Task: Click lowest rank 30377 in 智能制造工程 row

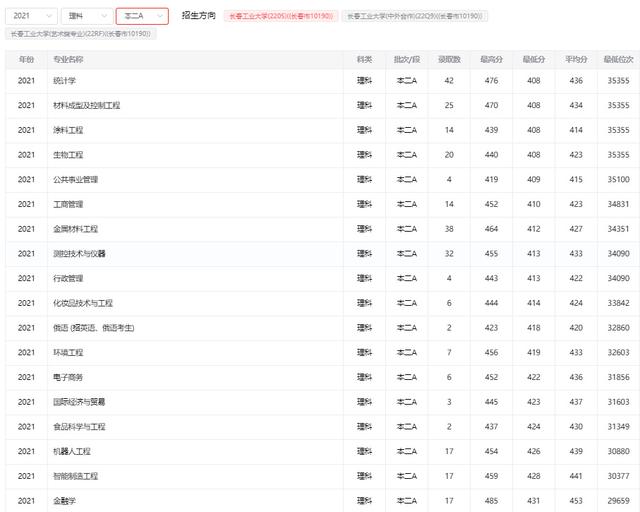Action: point(618,476)
